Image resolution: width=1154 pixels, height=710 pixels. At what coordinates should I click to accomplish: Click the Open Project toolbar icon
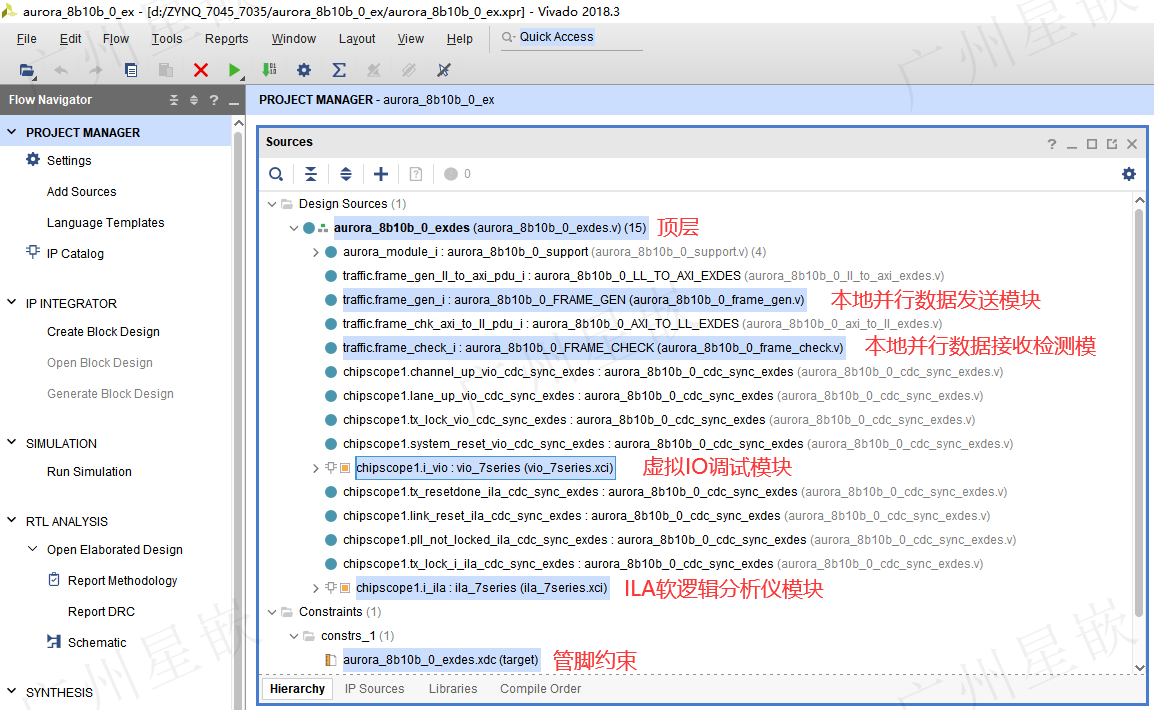point(26,71)
